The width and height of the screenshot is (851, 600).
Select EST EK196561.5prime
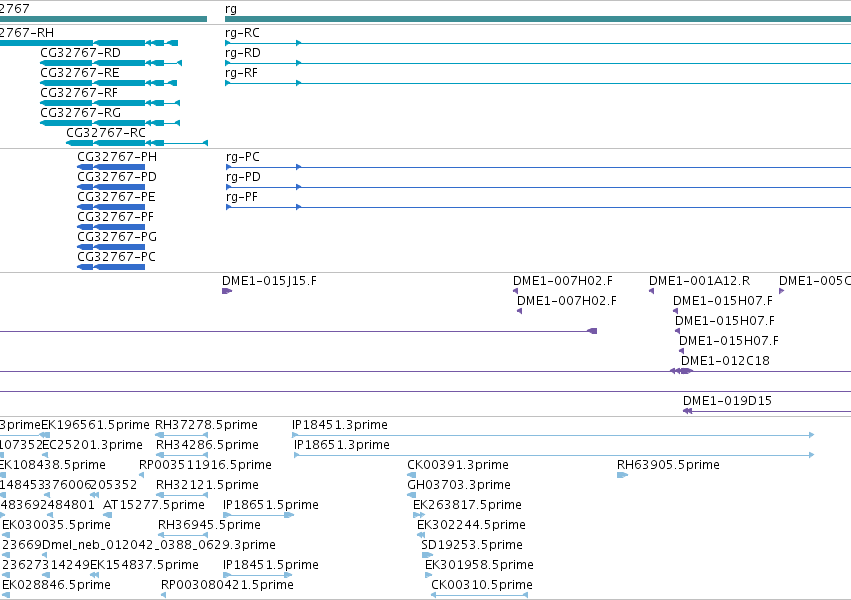(x=46, y=435)
